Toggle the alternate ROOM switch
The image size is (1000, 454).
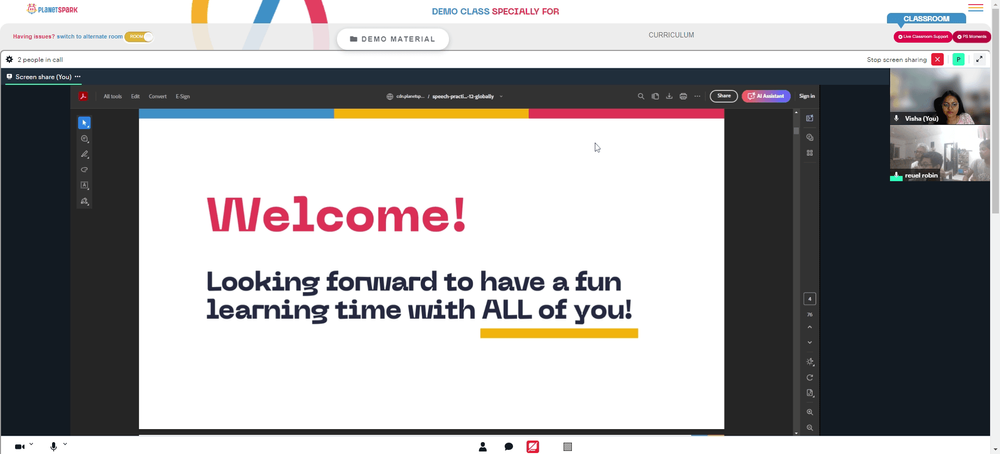click(x=138, y=36)
